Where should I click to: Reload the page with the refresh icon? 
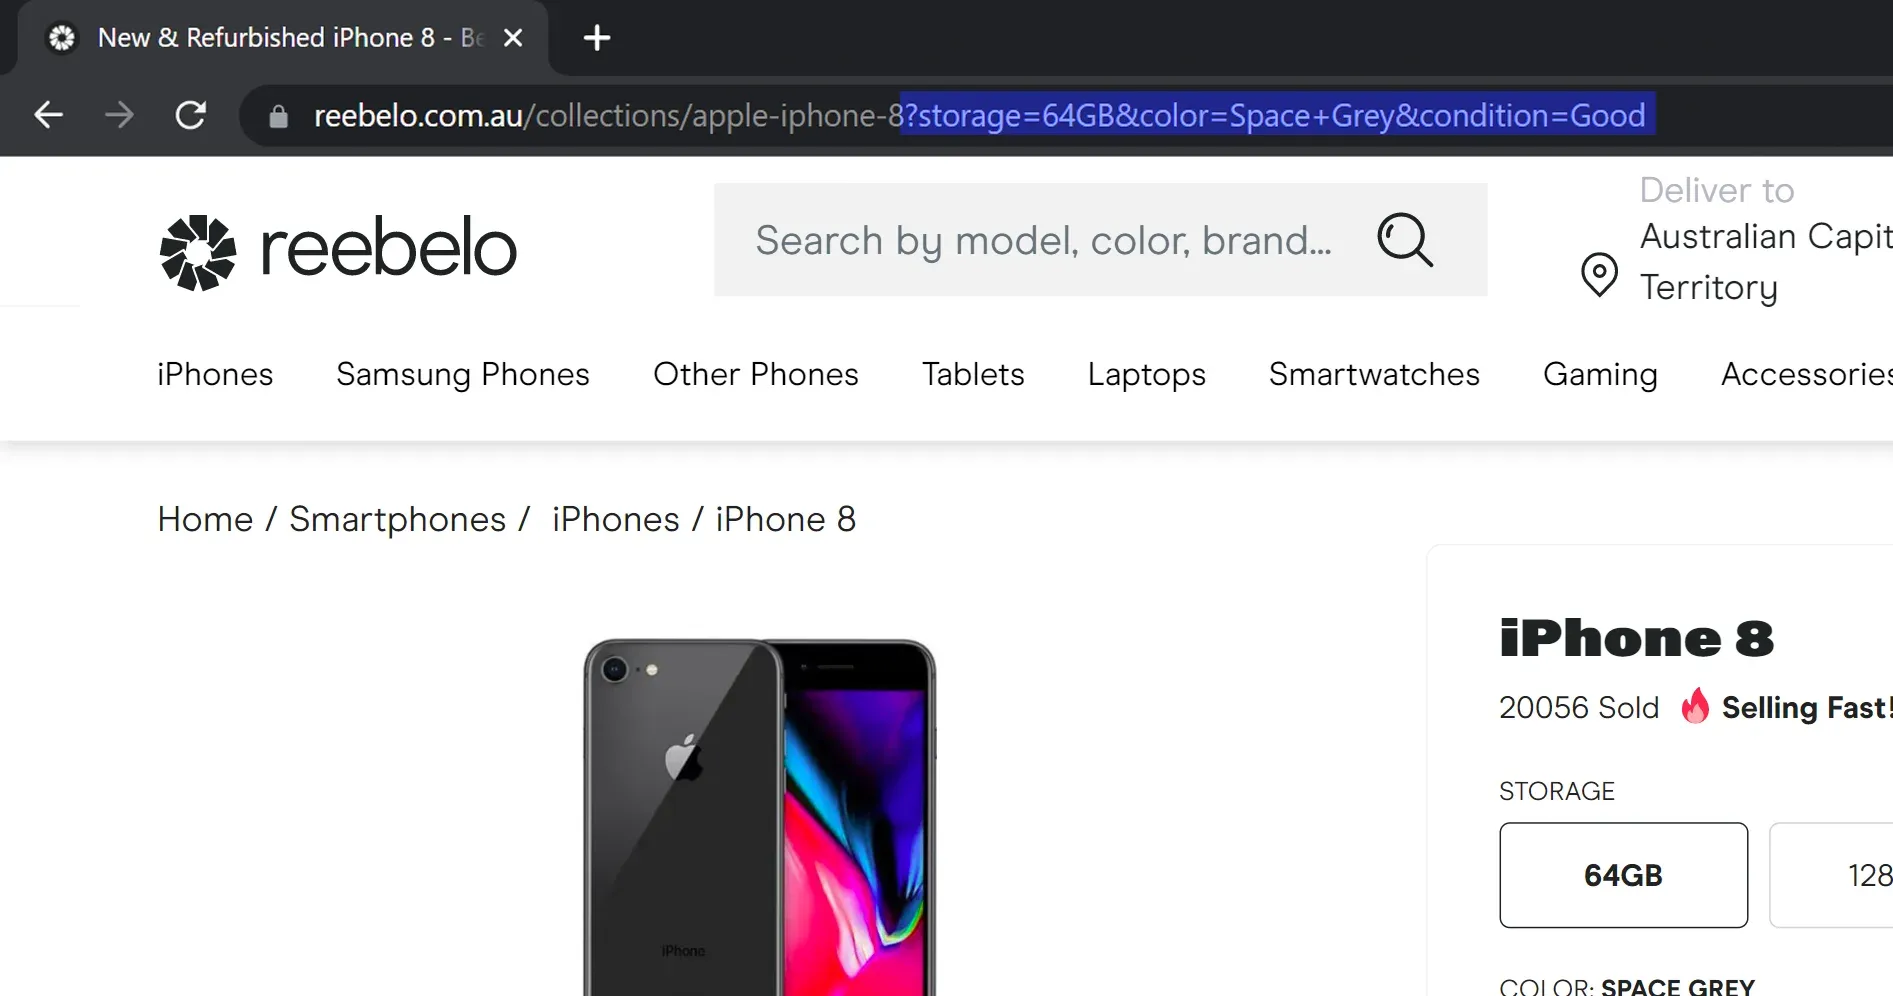coord(192,114)
